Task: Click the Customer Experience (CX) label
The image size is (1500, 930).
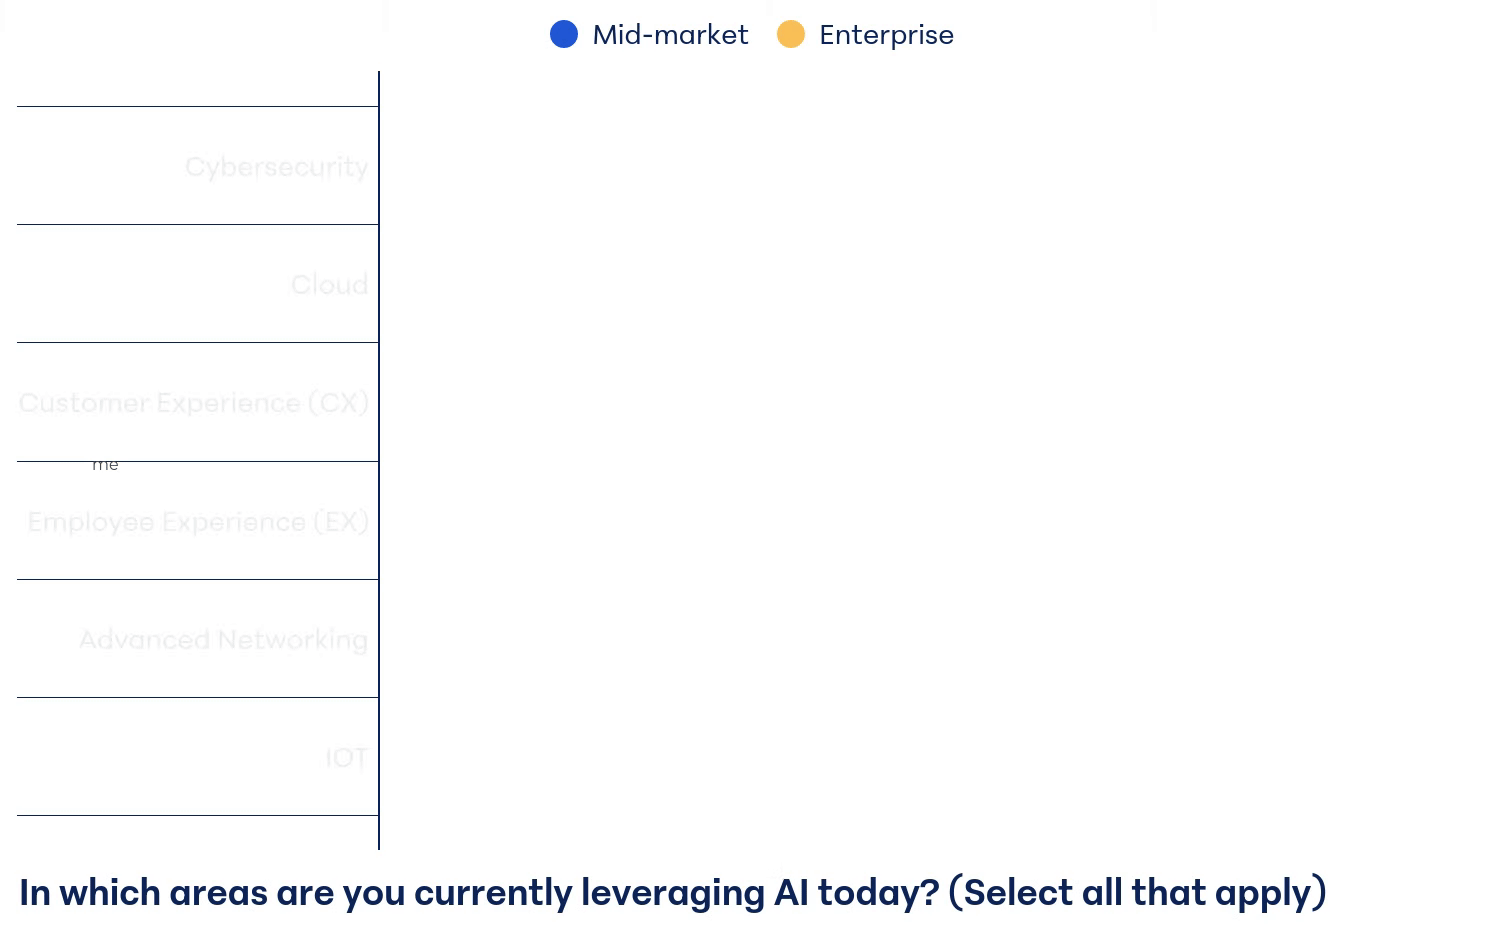Action: (x=194, y=403)
